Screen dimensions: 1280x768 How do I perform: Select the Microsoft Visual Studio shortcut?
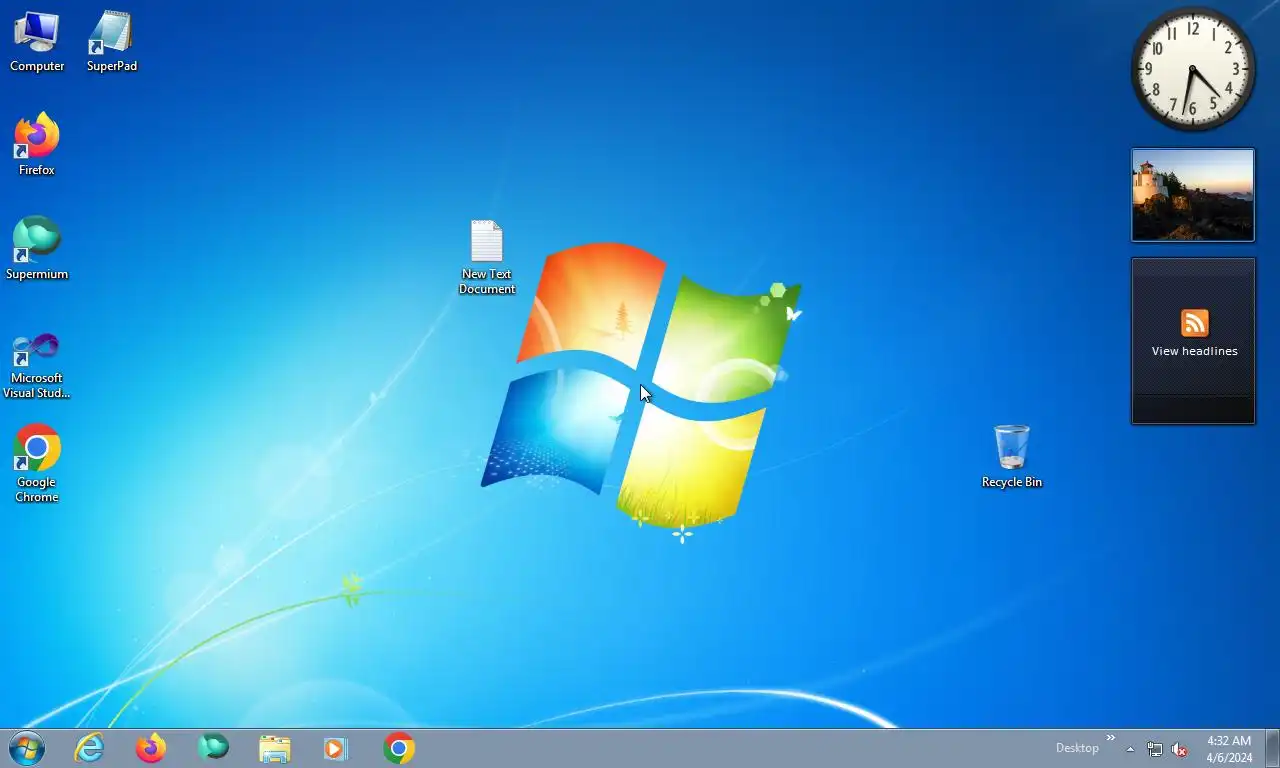37,365
